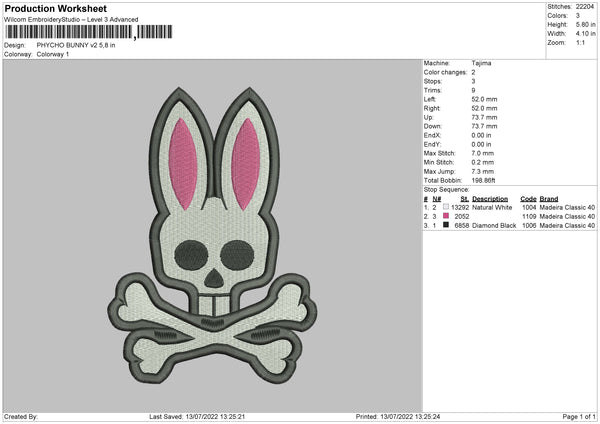Click the 'Left:' label
The height and width of the screenshot is (424, 600).
[429, 99]
